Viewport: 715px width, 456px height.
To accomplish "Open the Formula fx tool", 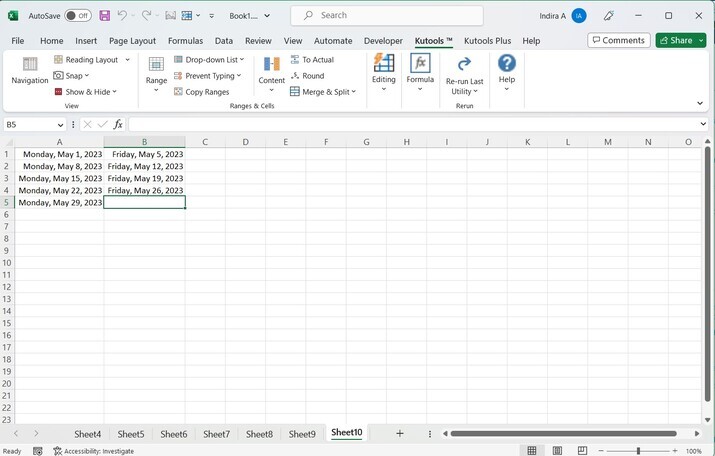I will tap(420, 63).
